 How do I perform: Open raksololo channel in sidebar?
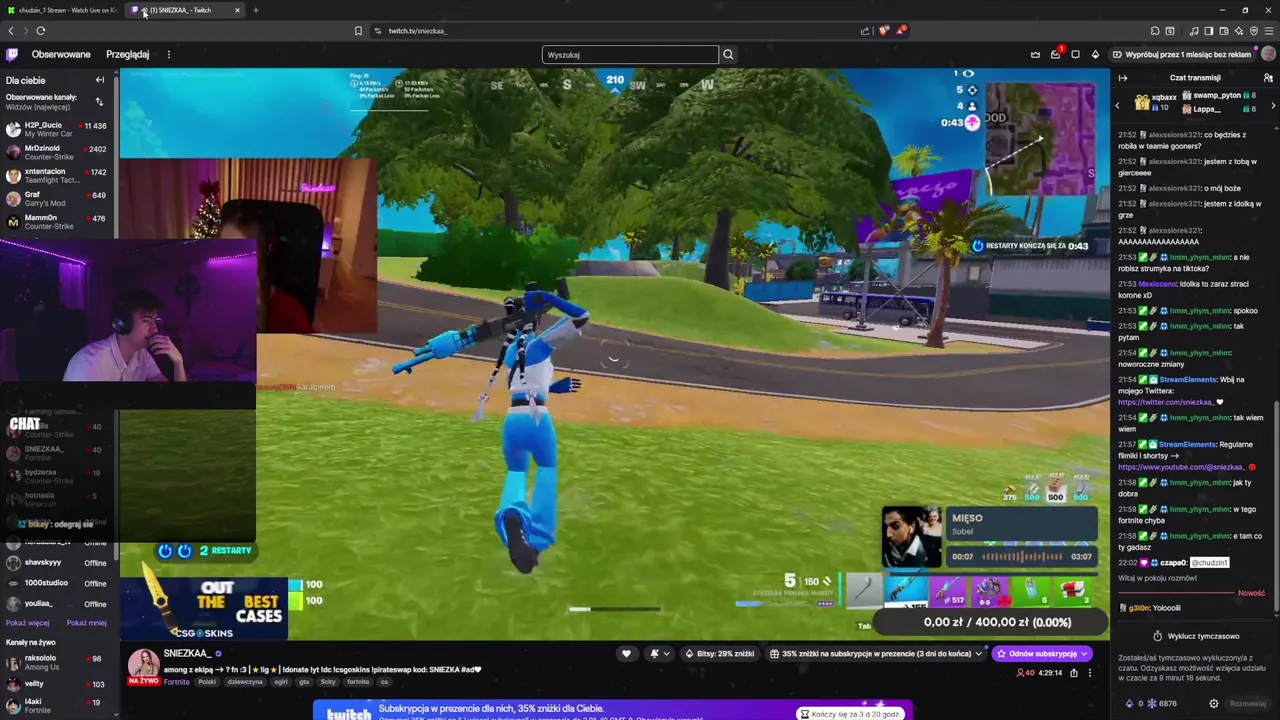click(57, 662)
